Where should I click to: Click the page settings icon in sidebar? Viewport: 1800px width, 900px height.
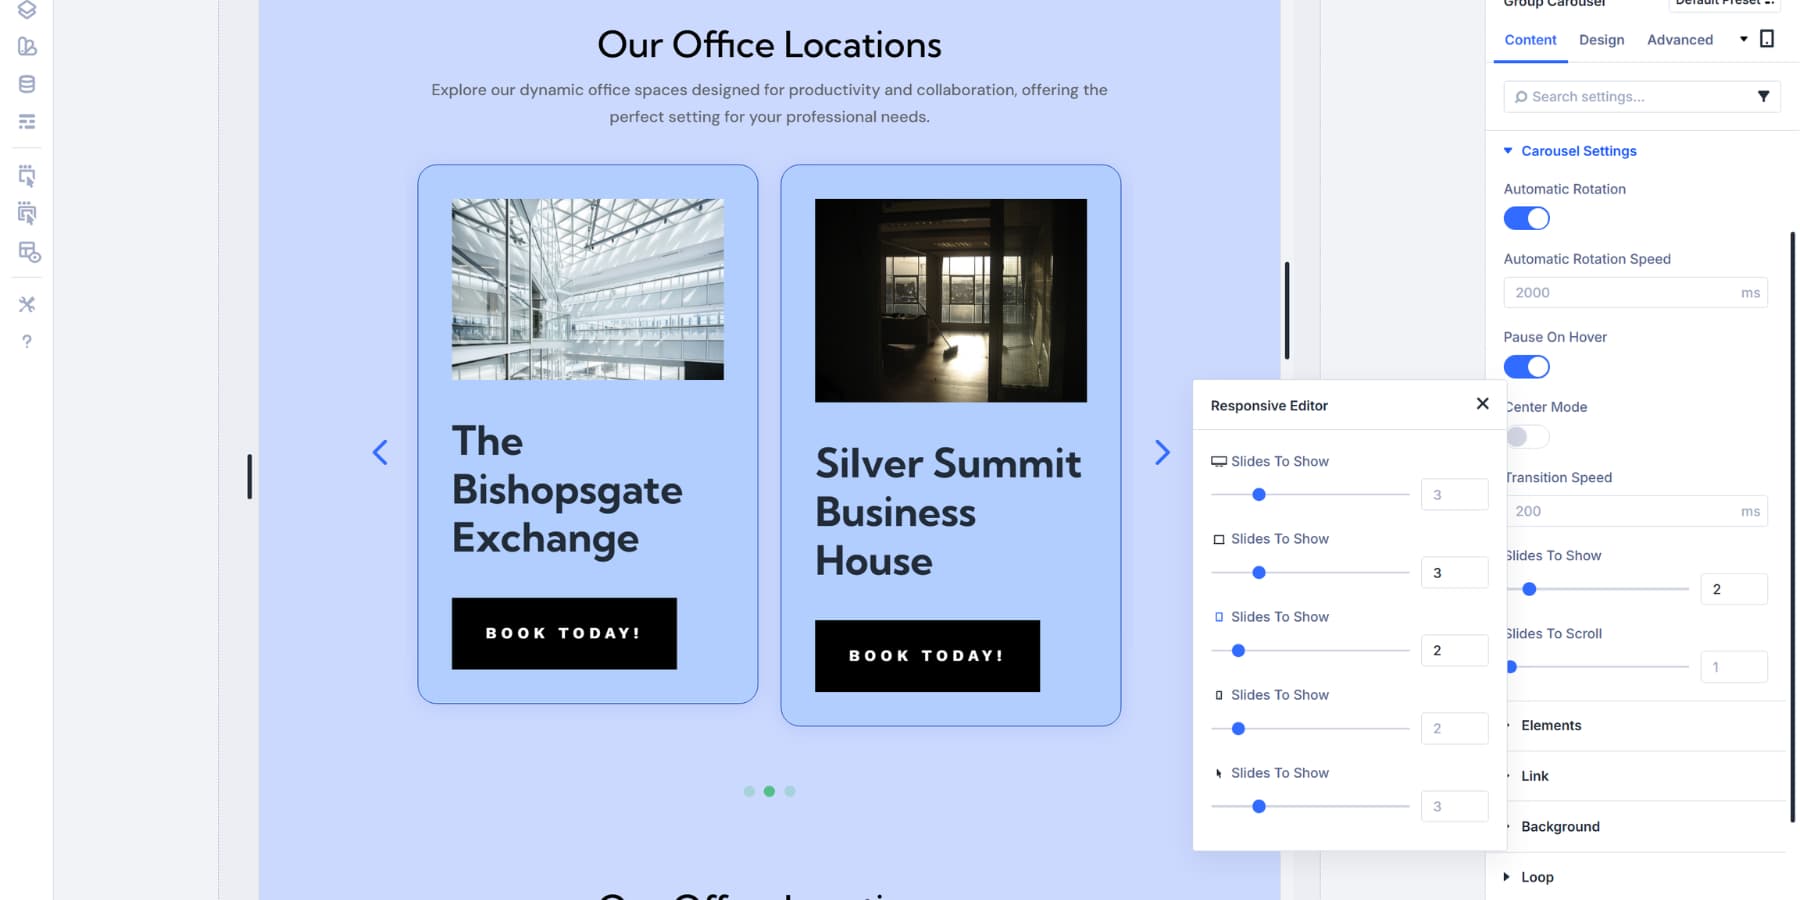(x=27, y=121)
